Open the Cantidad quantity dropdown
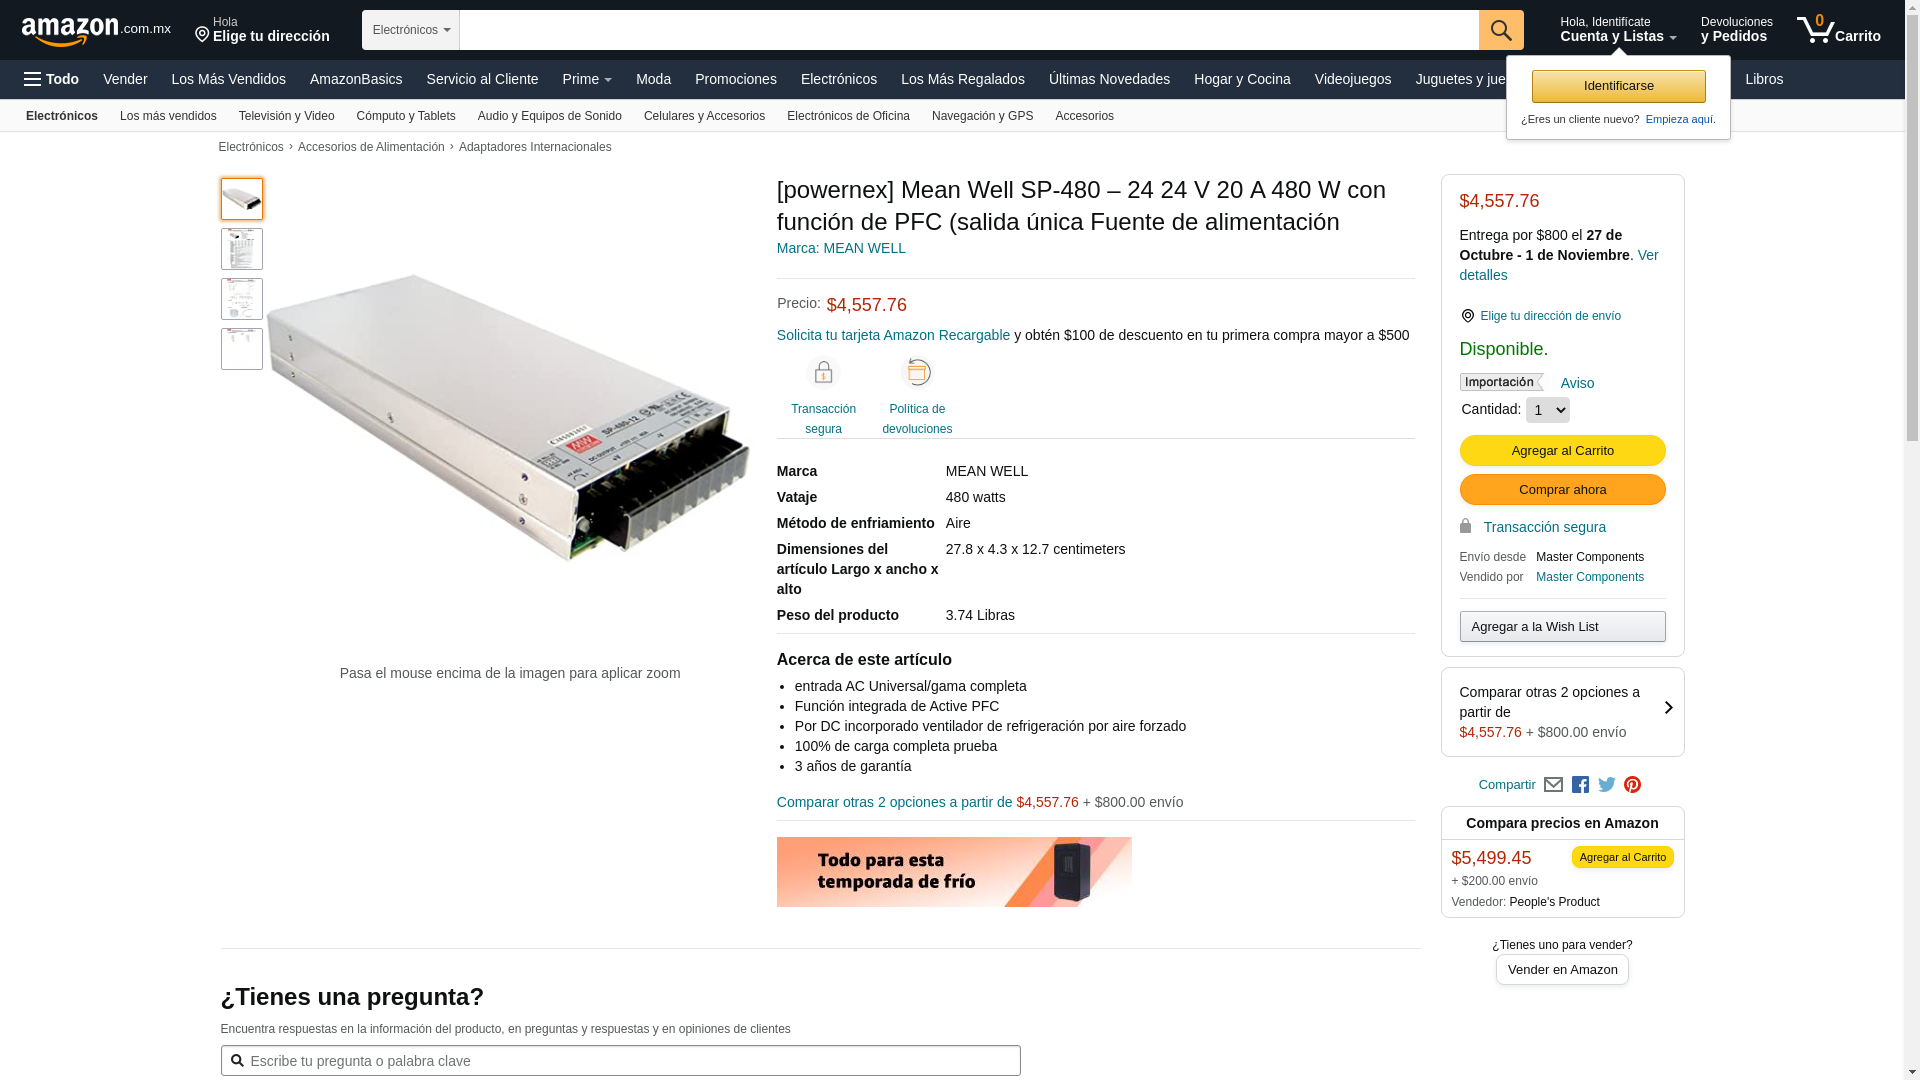 tap(1547, 410)
